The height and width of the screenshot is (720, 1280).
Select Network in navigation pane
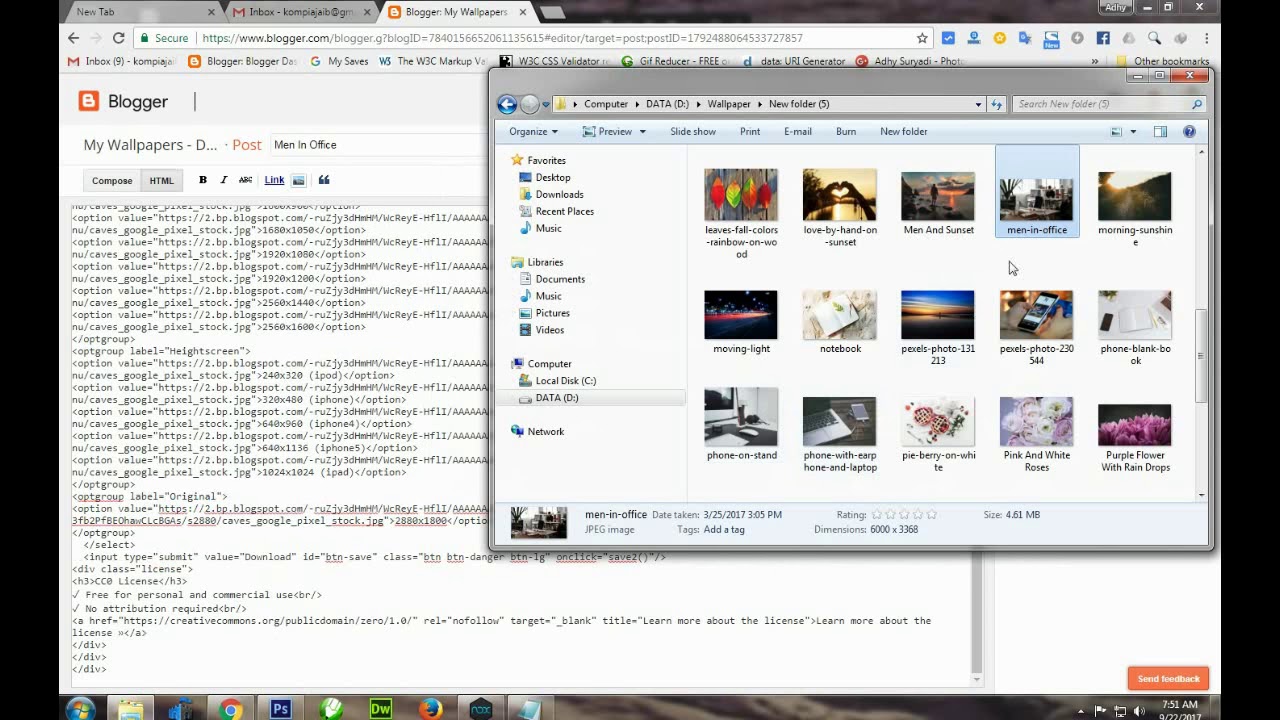(x=545, y=432)
